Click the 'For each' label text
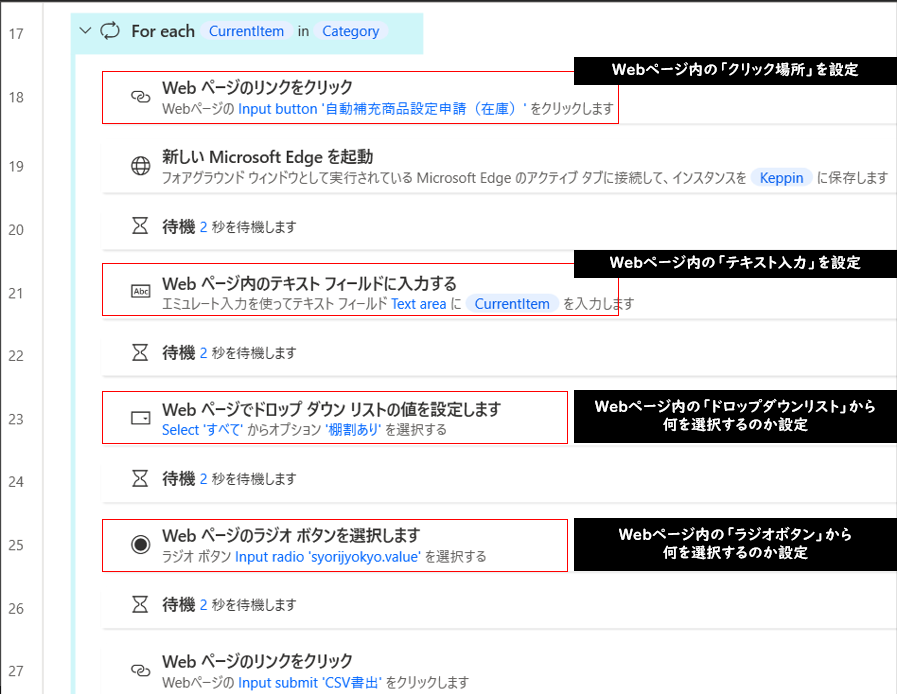 pos(163,31)
